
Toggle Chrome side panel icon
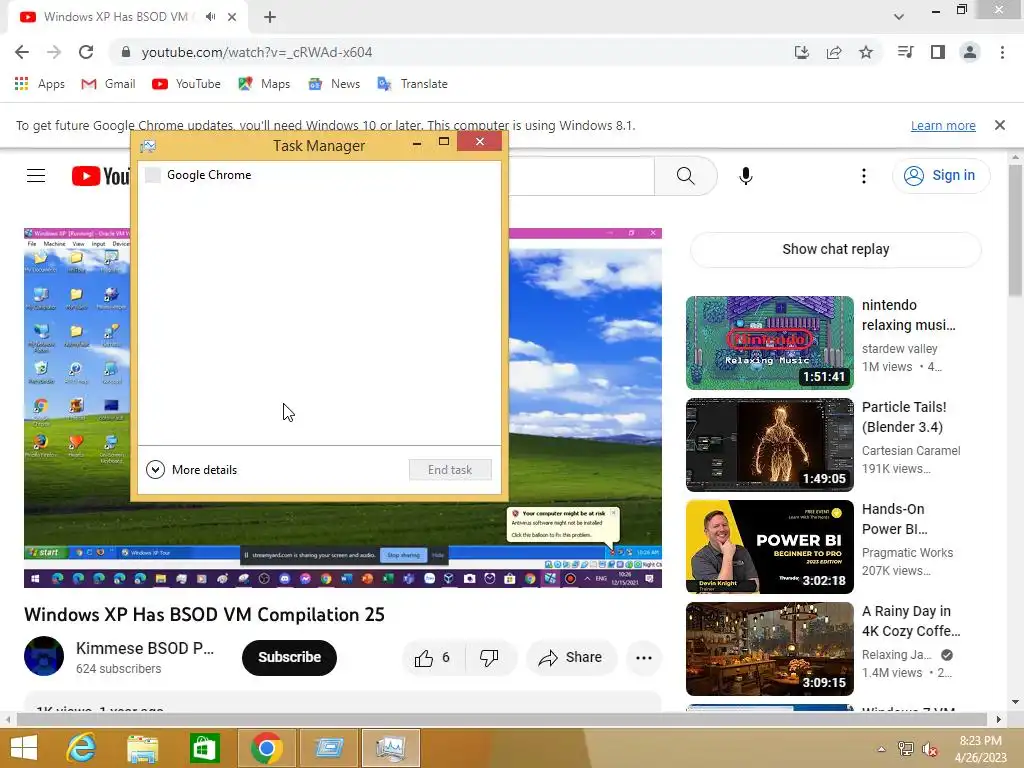pyautogui.click(x=938, y=52)
